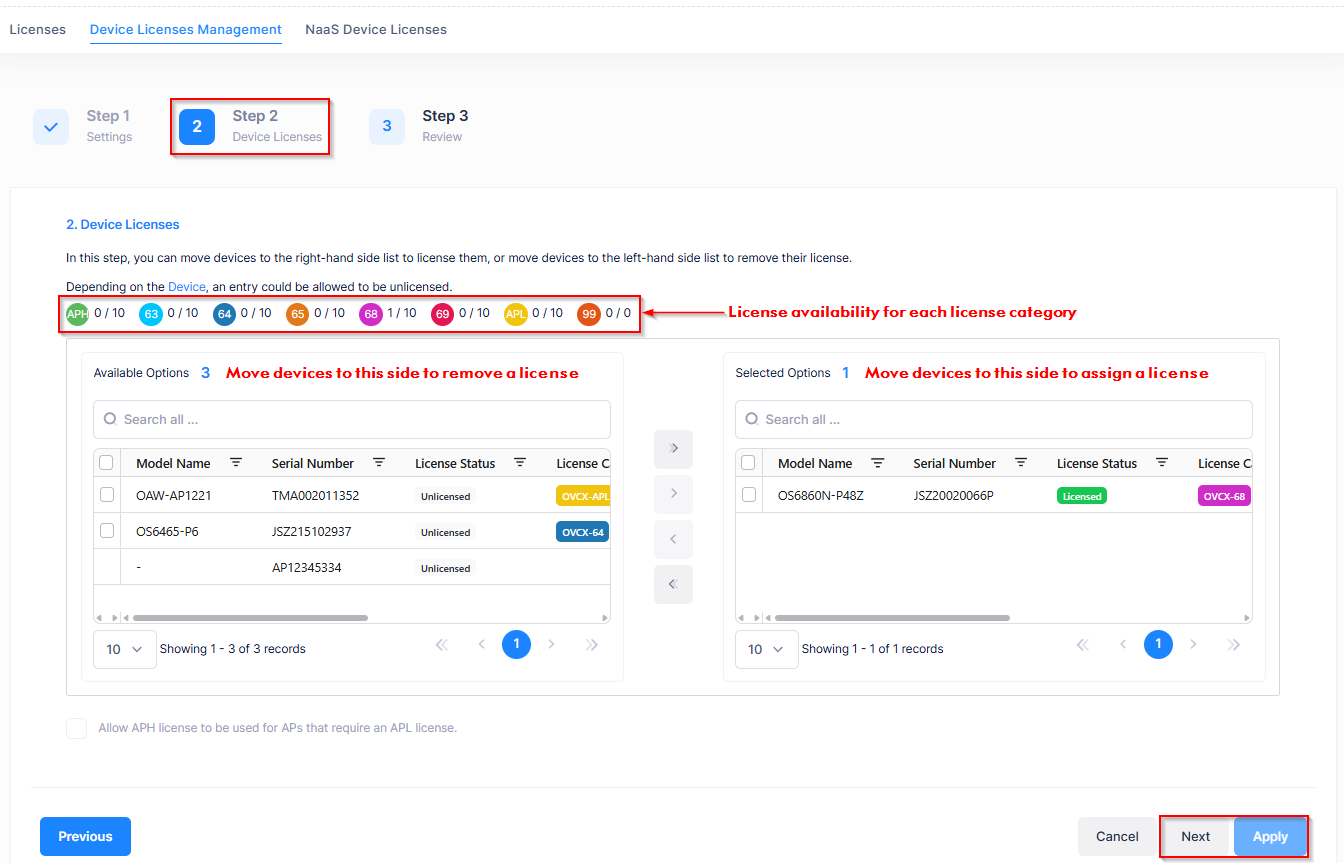Click move-selected-right single arrow button

coord(673,494)
